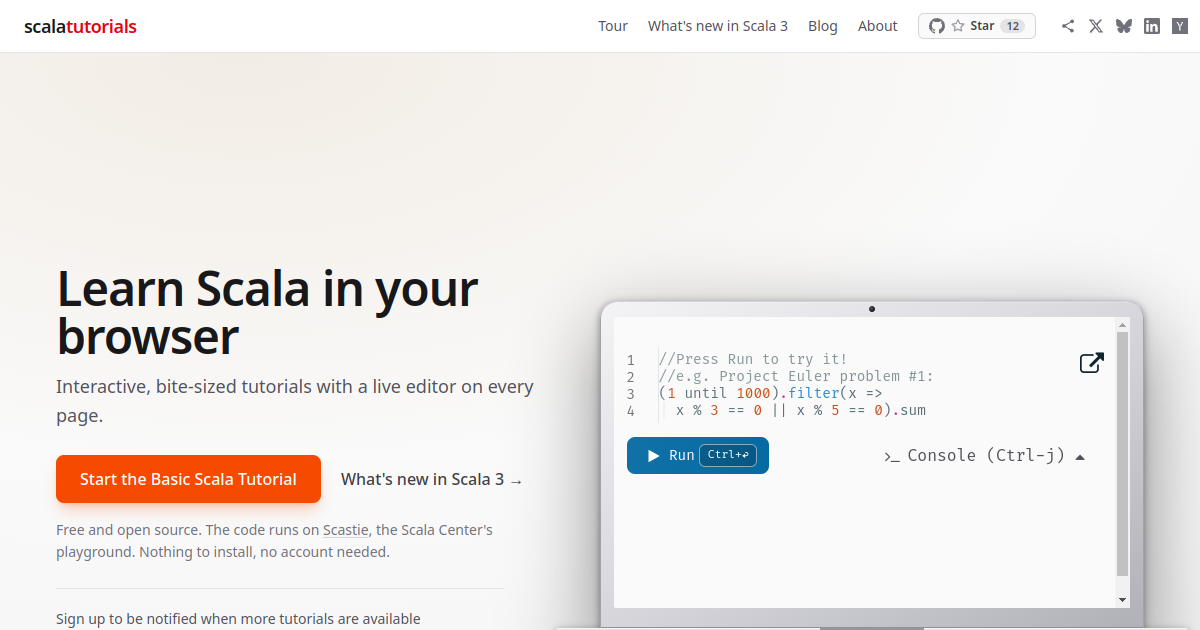The image size is (1200, 630).
Task: Run the code example
Action: [x=698, y=455]
